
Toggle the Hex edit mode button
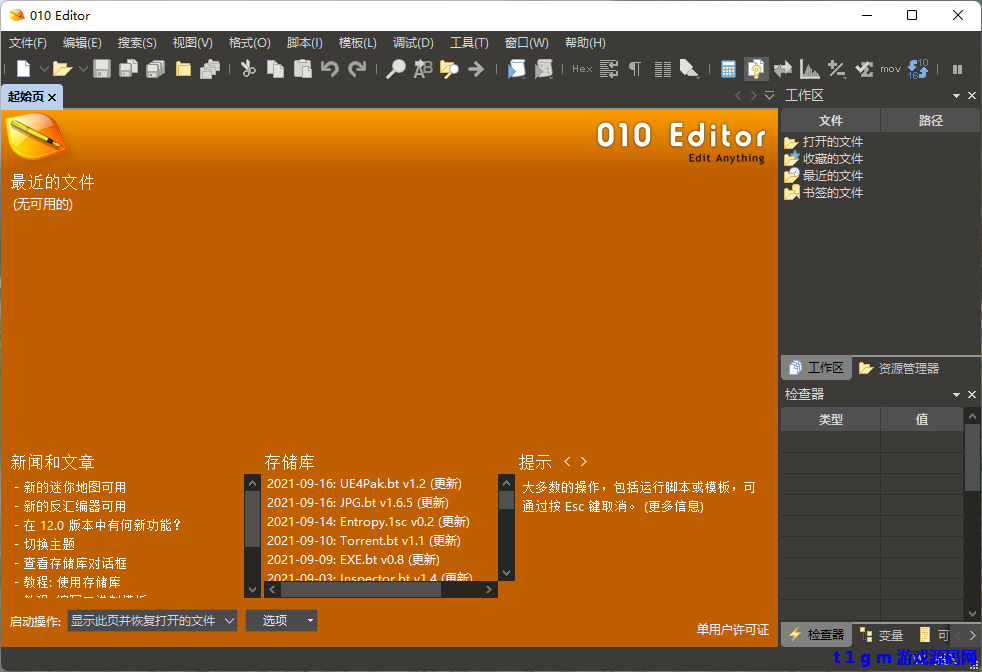(582, 69)
